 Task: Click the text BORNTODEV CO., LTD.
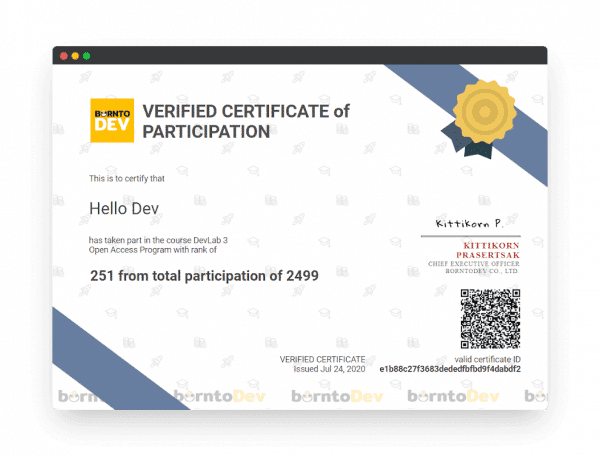(x=482, y=271)
